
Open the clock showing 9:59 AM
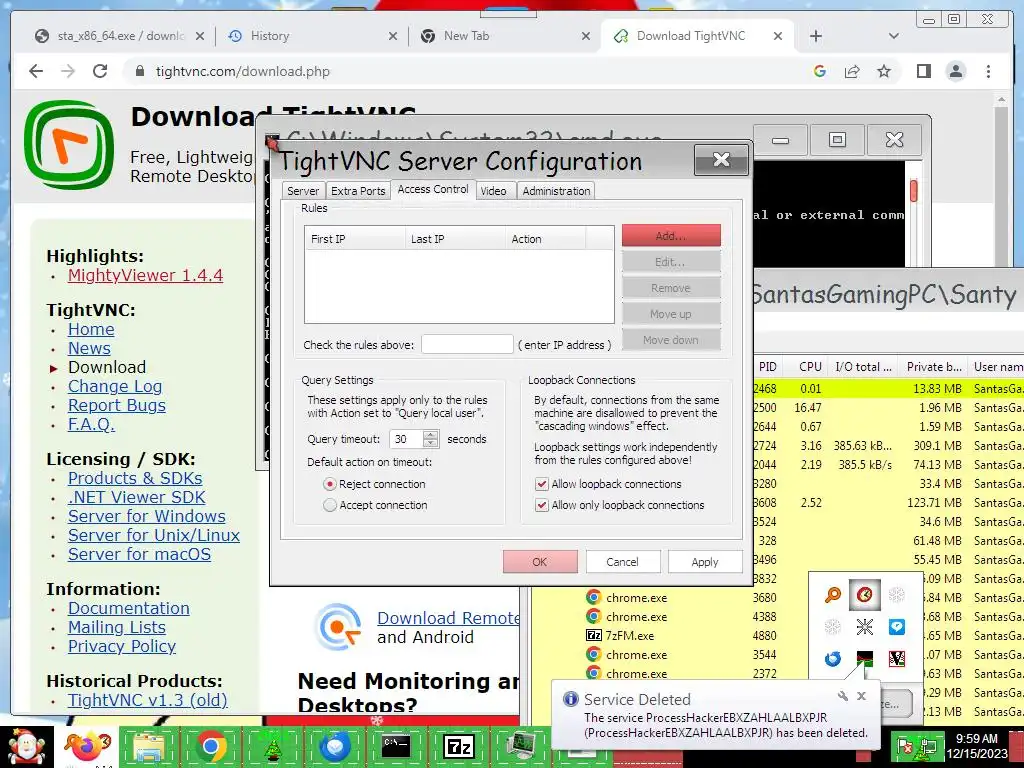click(977, 746)
